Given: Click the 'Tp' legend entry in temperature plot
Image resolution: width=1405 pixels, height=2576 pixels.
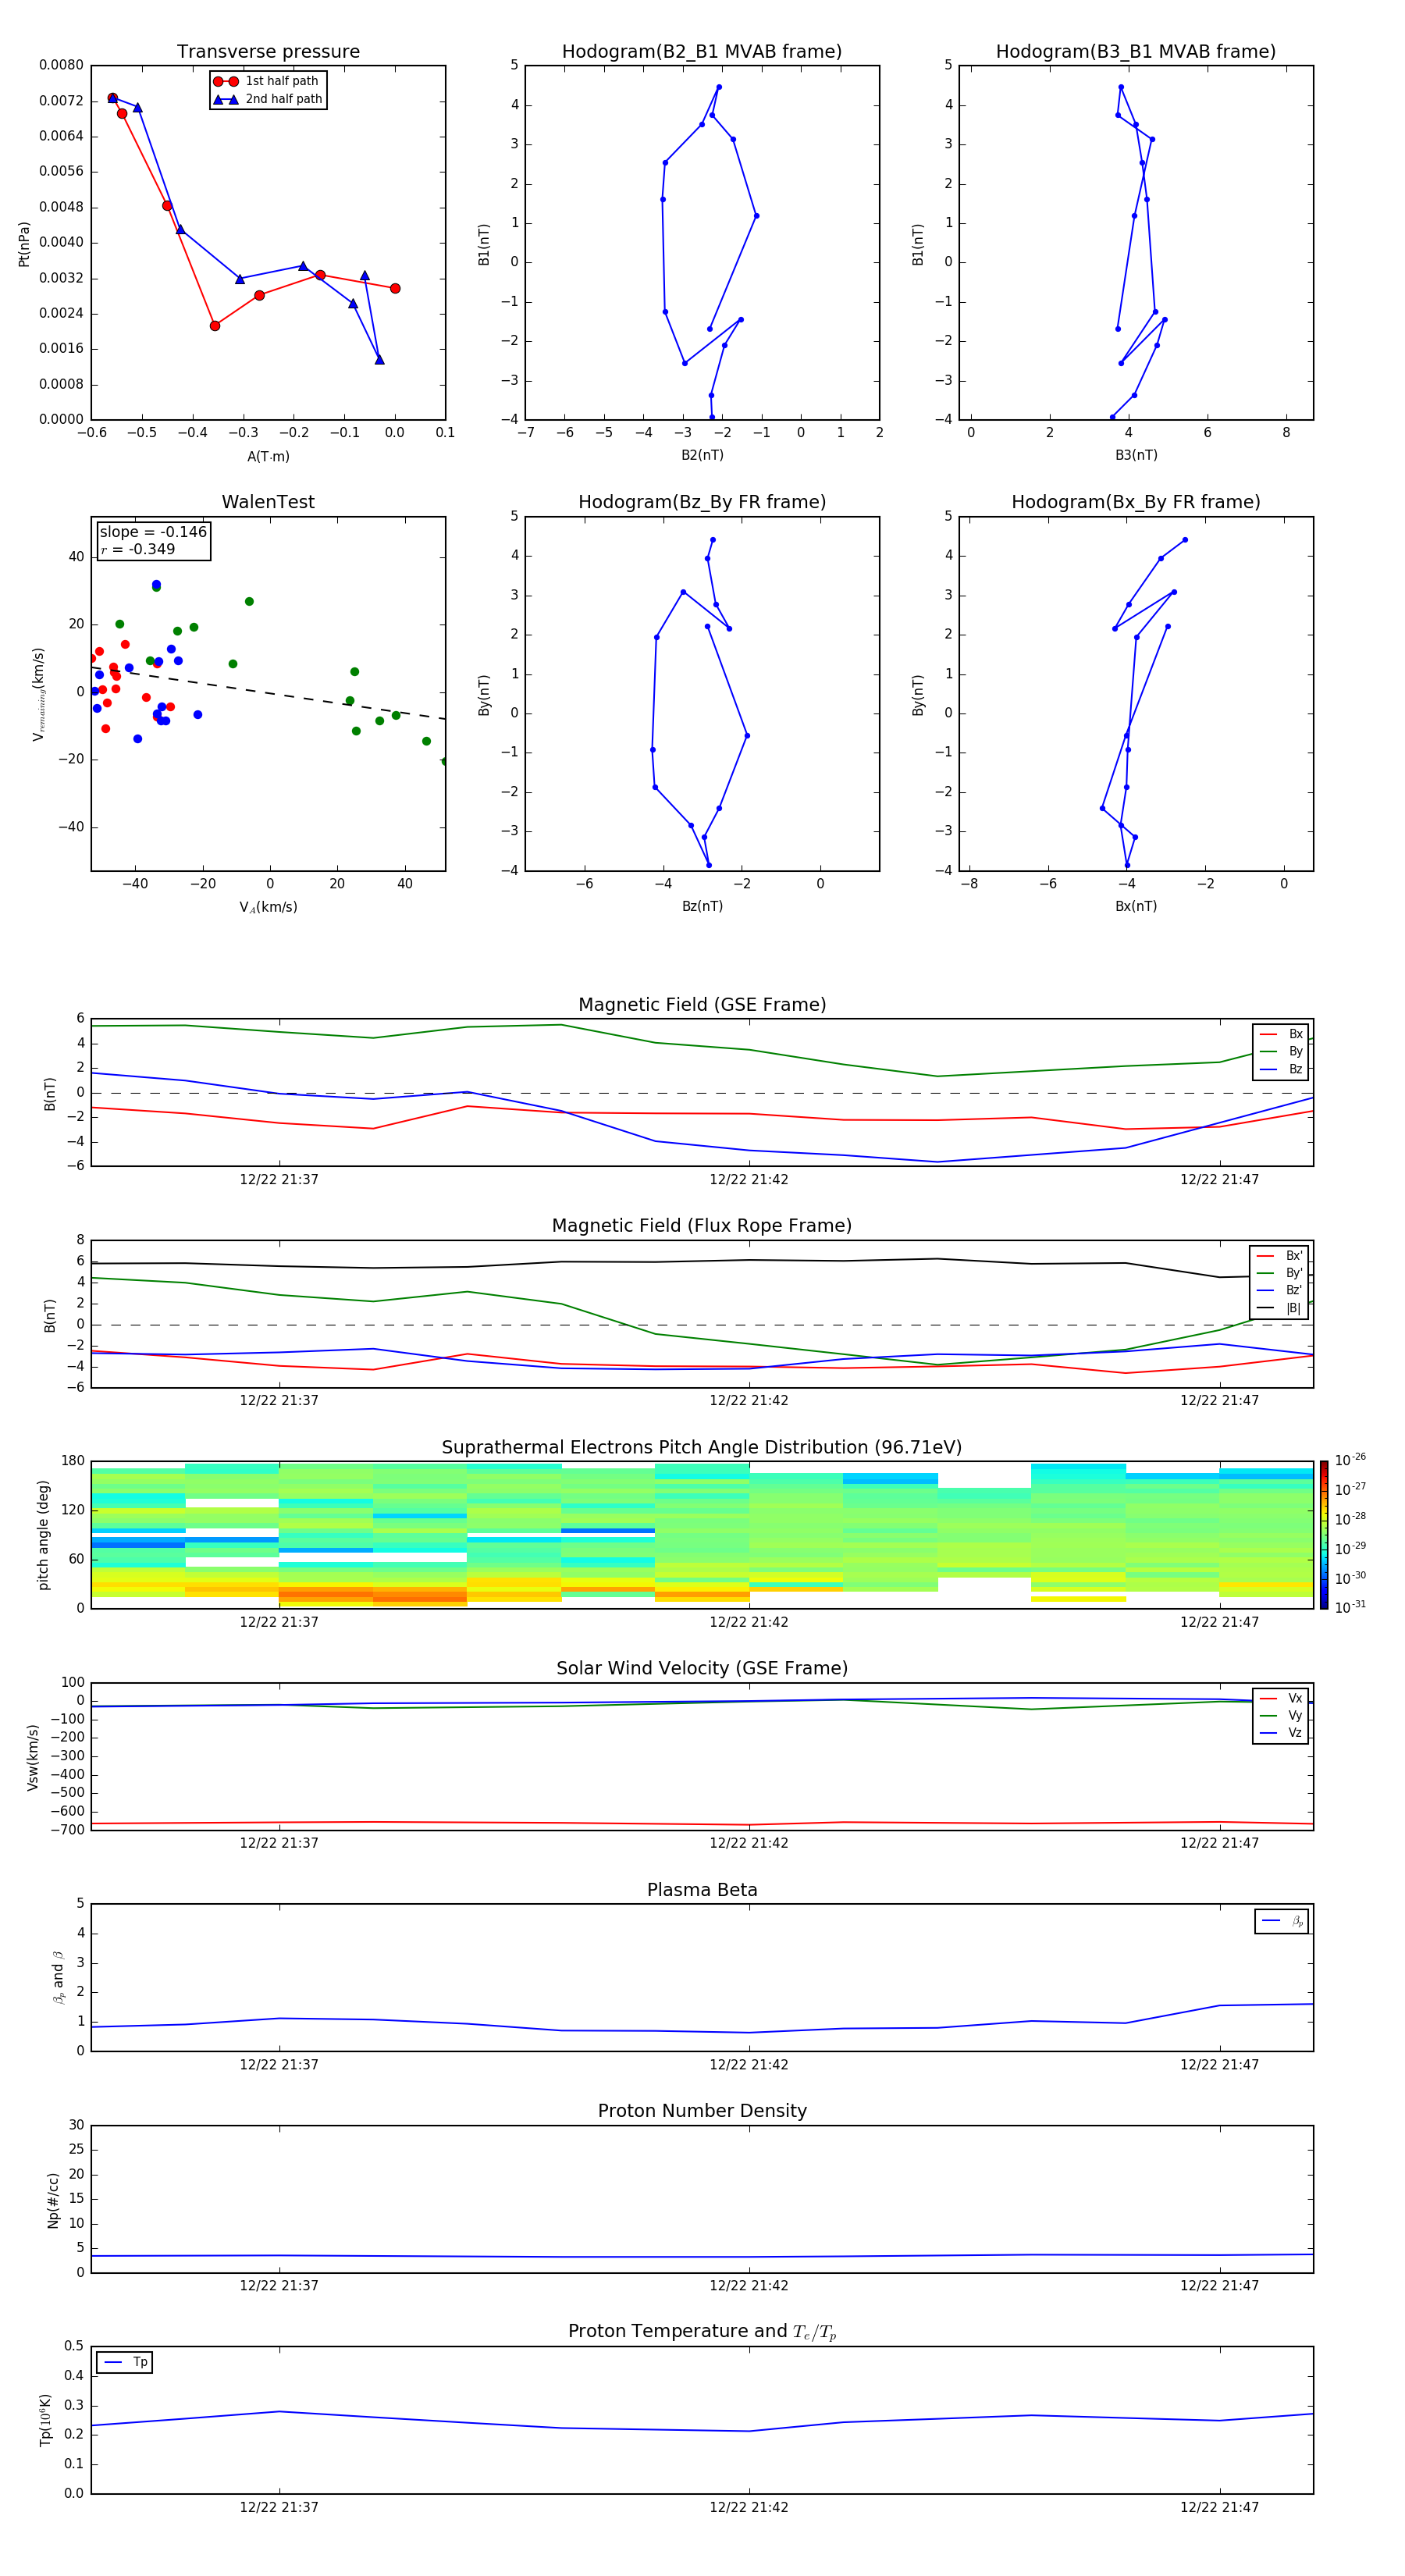Looking at the screenshot, I should (x=125, y=2362).
